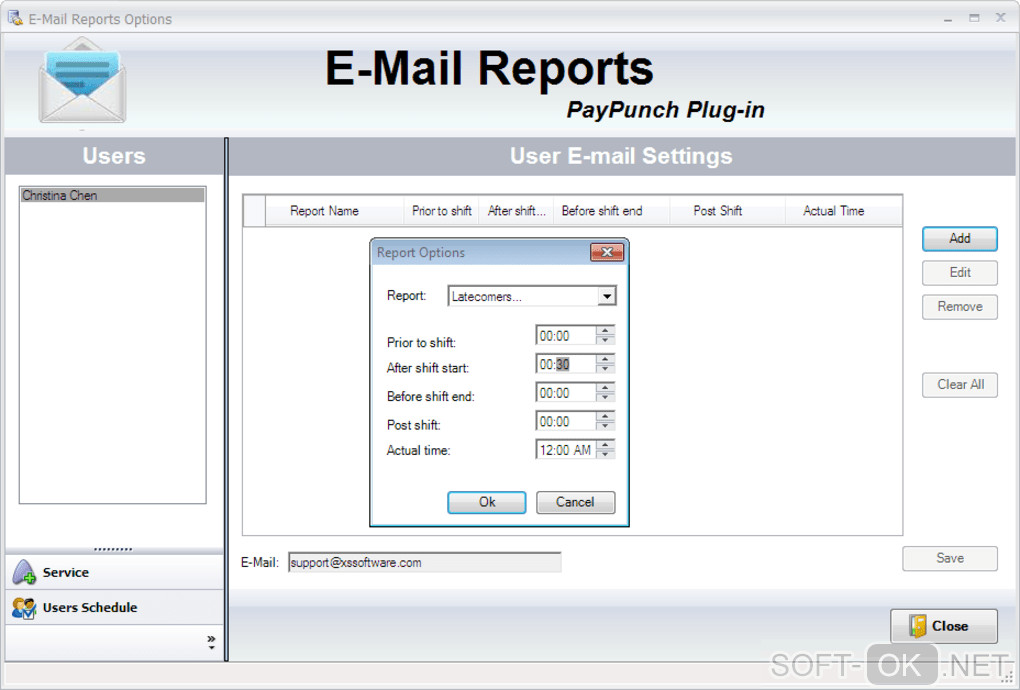The image size is (1020, 690).
Task: Click the Report Options dialog title bar
Action: (481, 252)
